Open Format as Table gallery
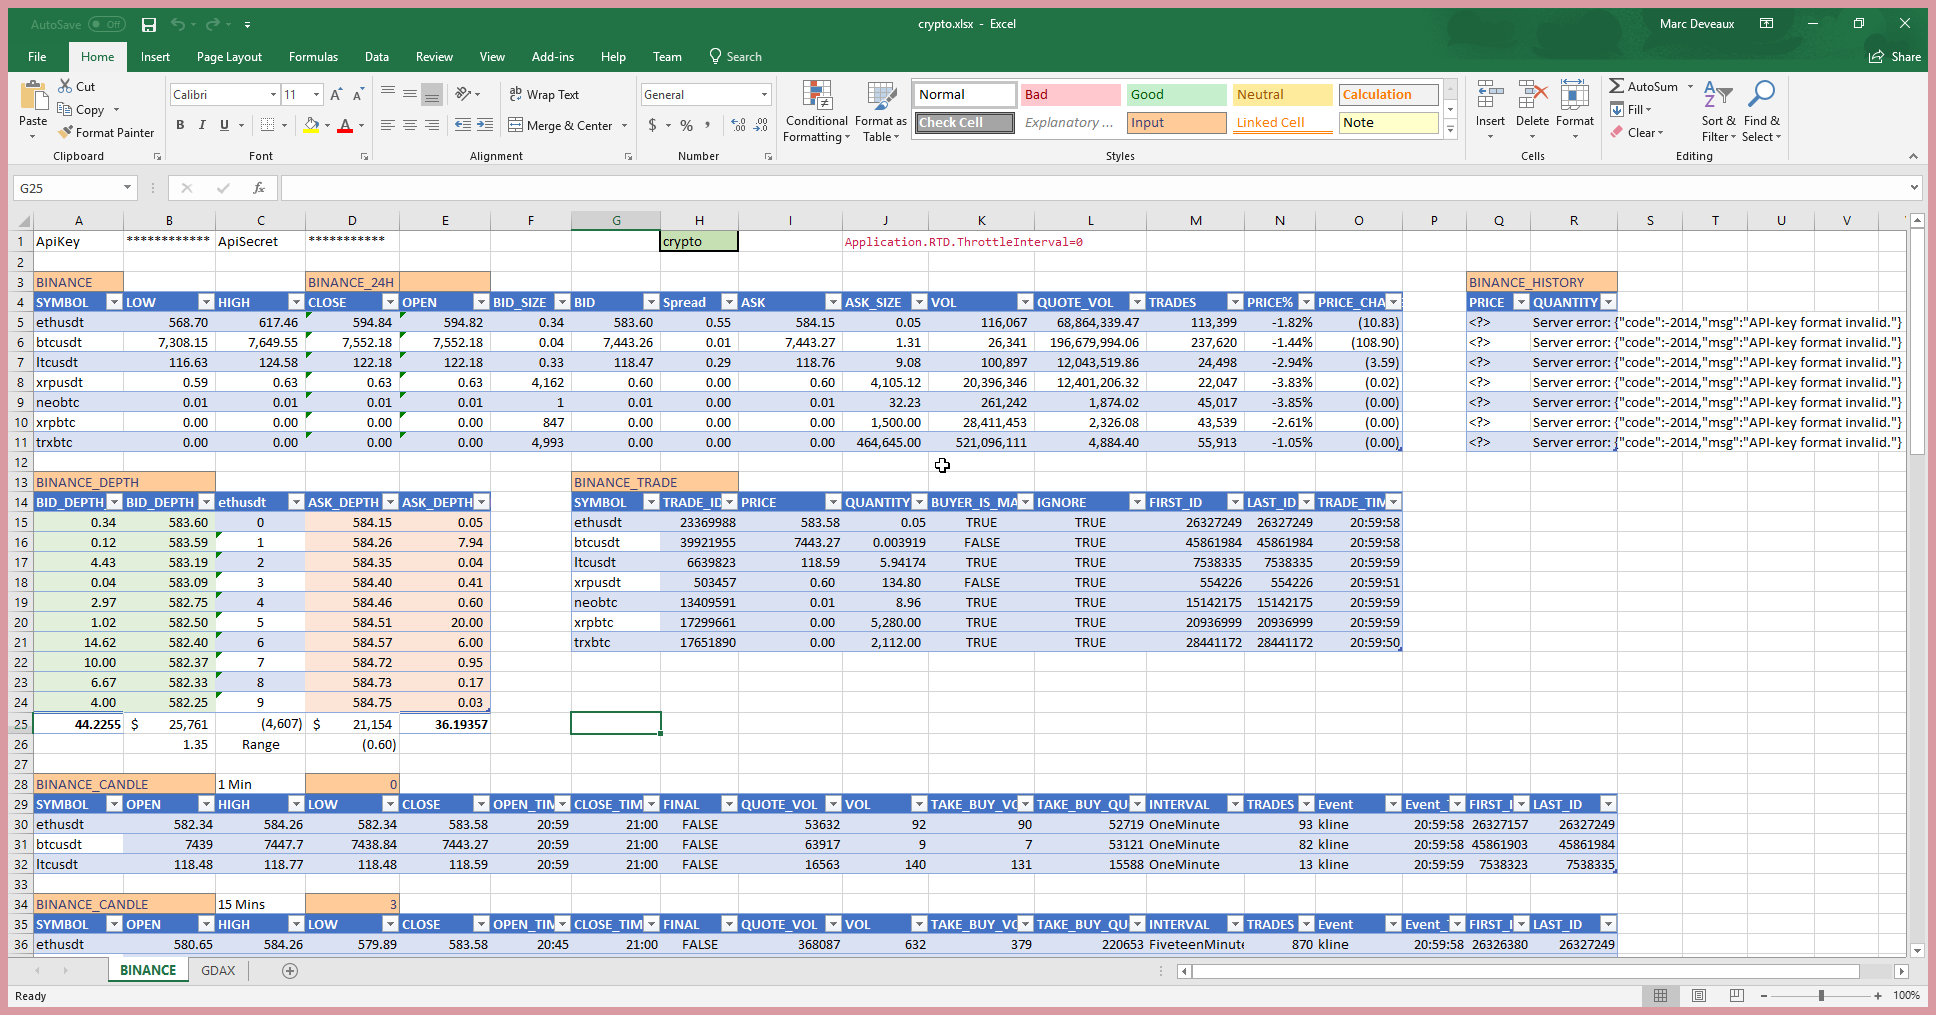The height and width of the screenshot is (1015, 1936). pyautogui.click(x=881, y=111)
